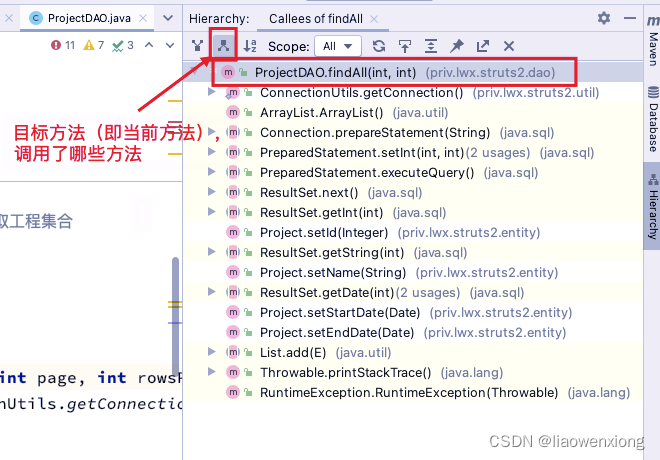Screen dimensions: 660x460
Task: Click the 3 typos indicator
Action: 122,45
